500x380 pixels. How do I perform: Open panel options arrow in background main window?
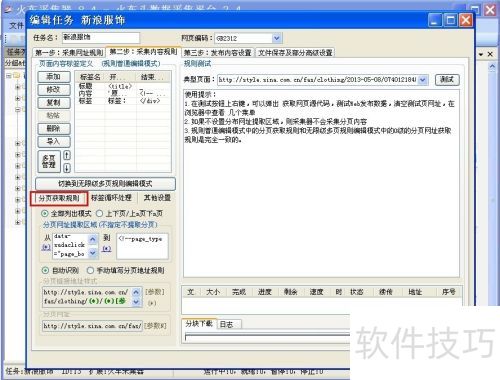(481, 54)
